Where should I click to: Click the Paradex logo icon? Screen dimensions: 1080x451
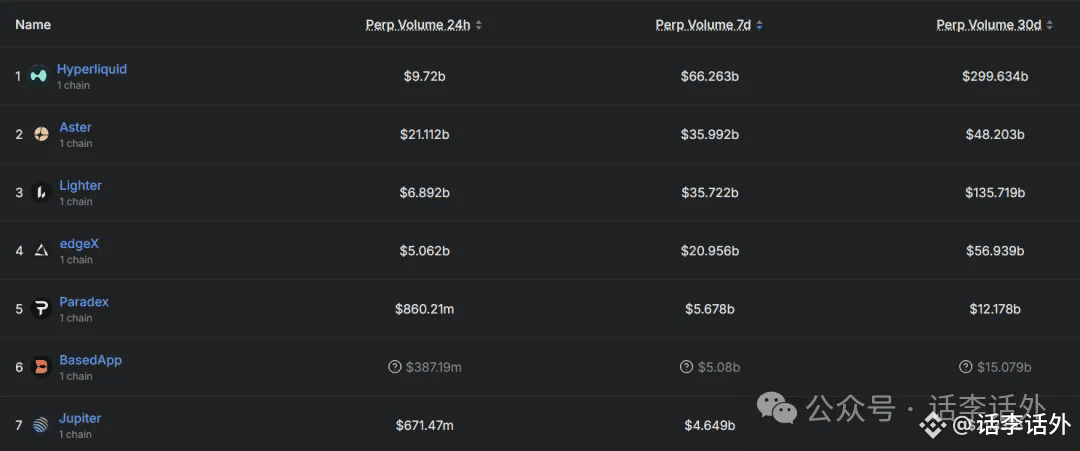pyautogui.click(x=41, y=309)
